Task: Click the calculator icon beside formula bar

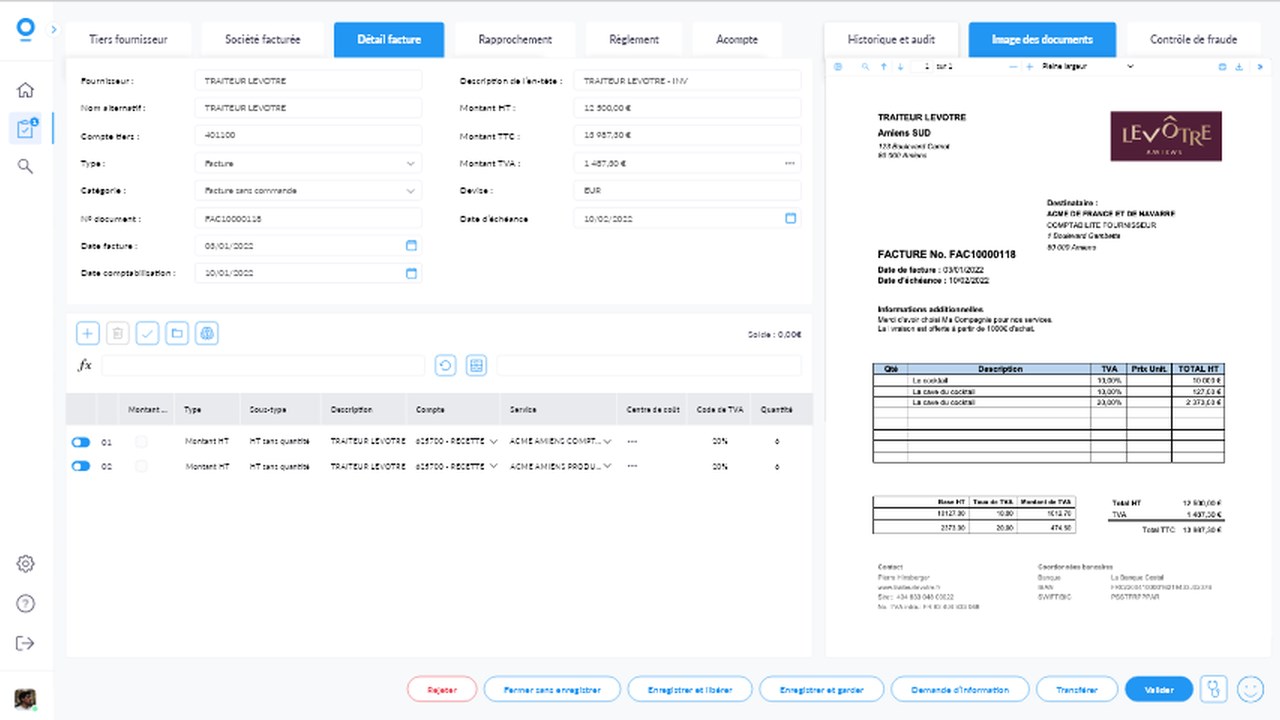Action: (476, 365)
